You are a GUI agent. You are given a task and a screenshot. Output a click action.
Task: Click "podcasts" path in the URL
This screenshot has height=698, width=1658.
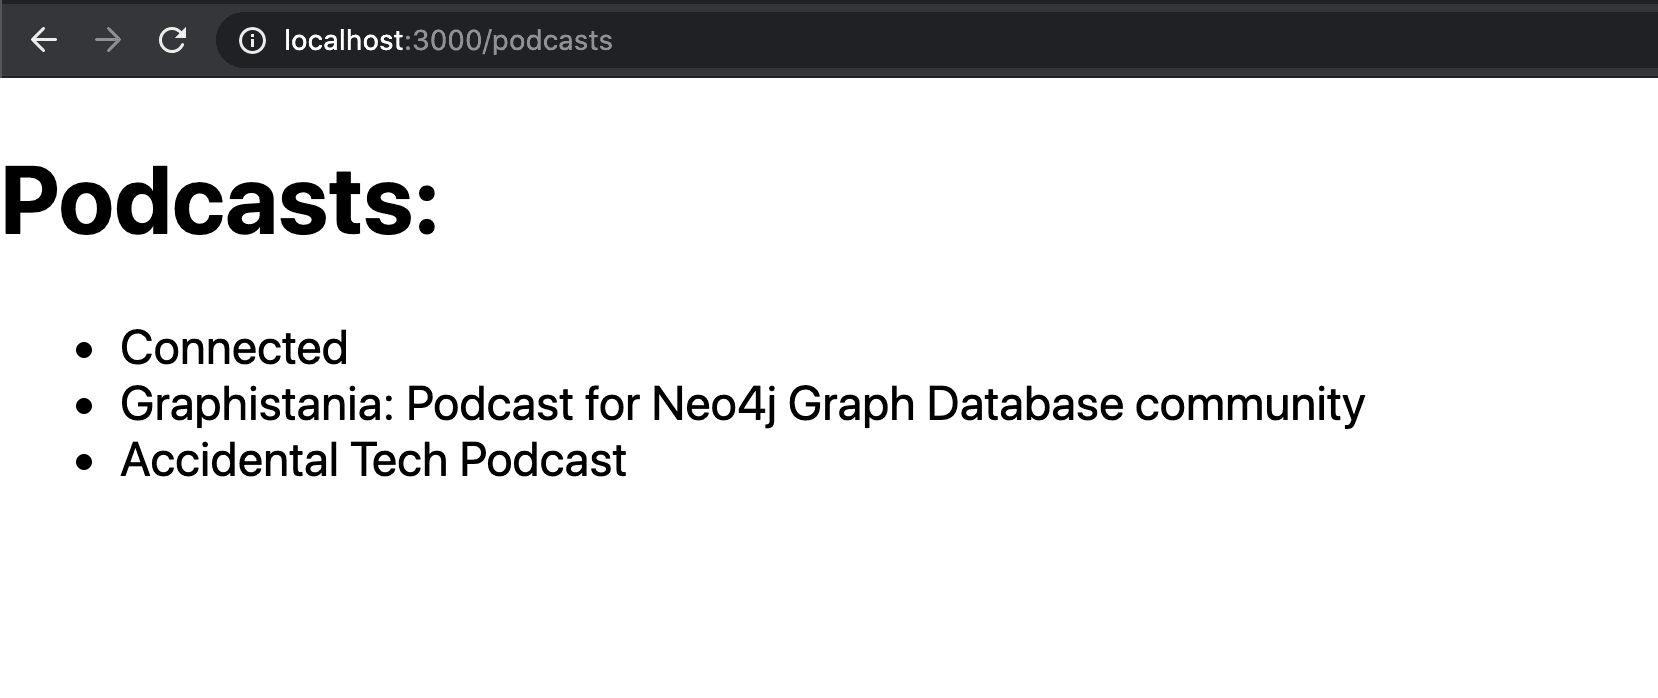click(x=552, y=41)
